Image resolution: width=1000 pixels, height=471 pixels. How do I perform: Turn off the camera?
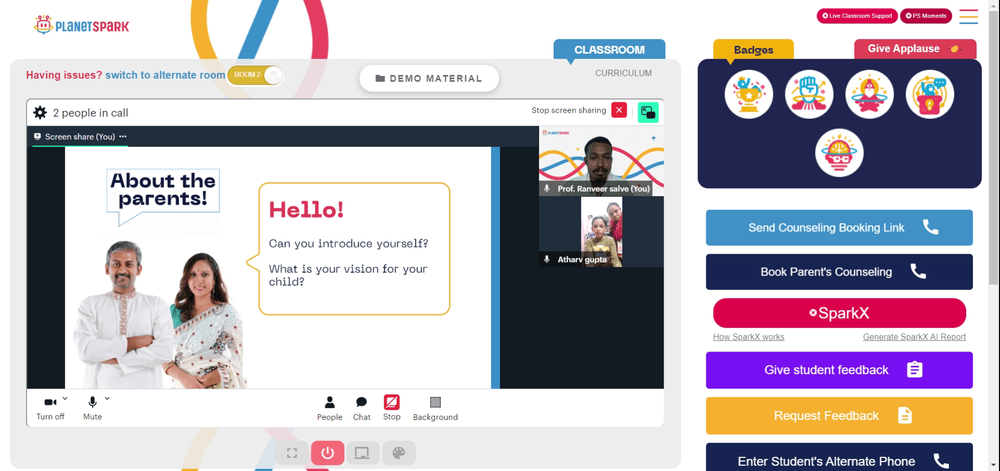pyautogui.click(x=50, y=408)
